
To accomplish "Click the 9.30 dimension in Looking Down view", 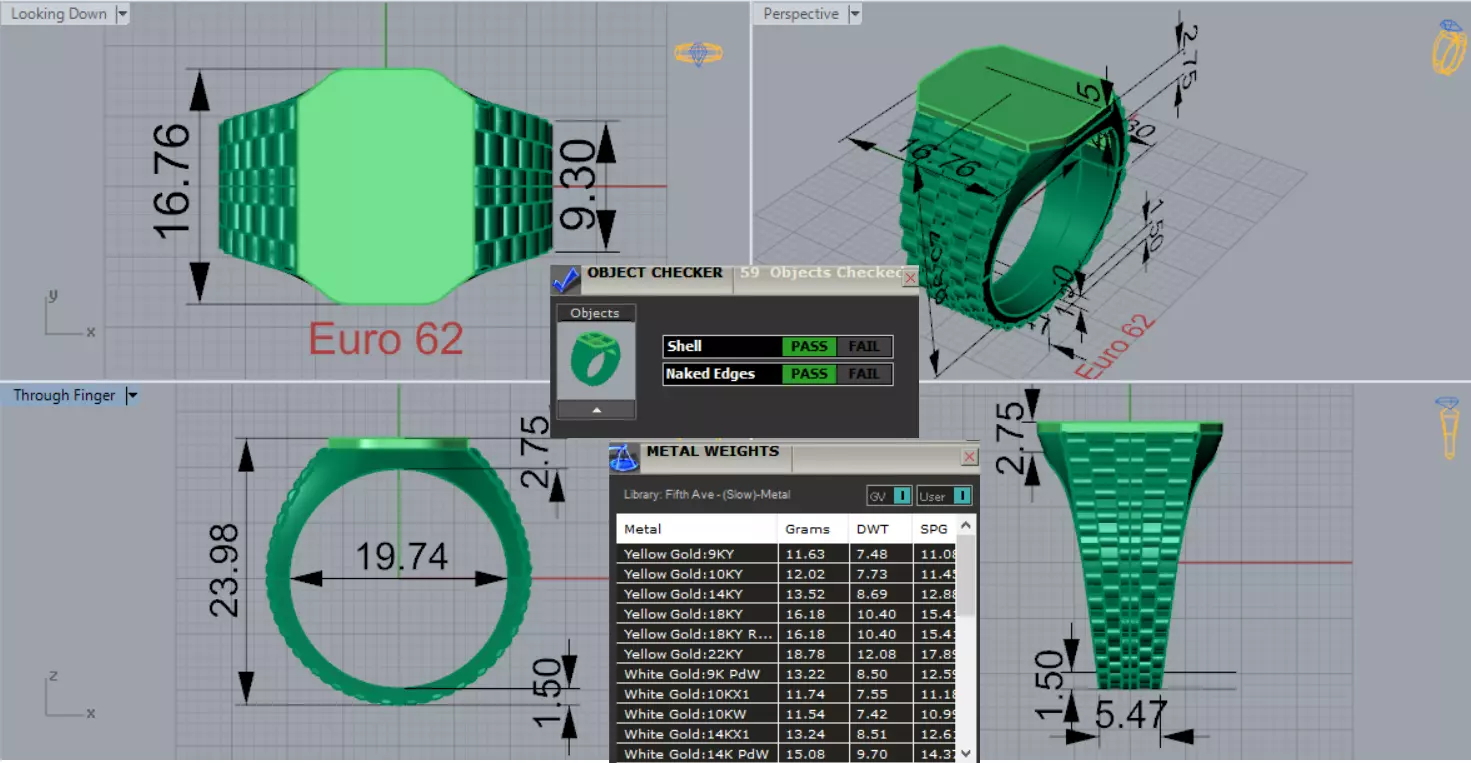I will point(579,186).
